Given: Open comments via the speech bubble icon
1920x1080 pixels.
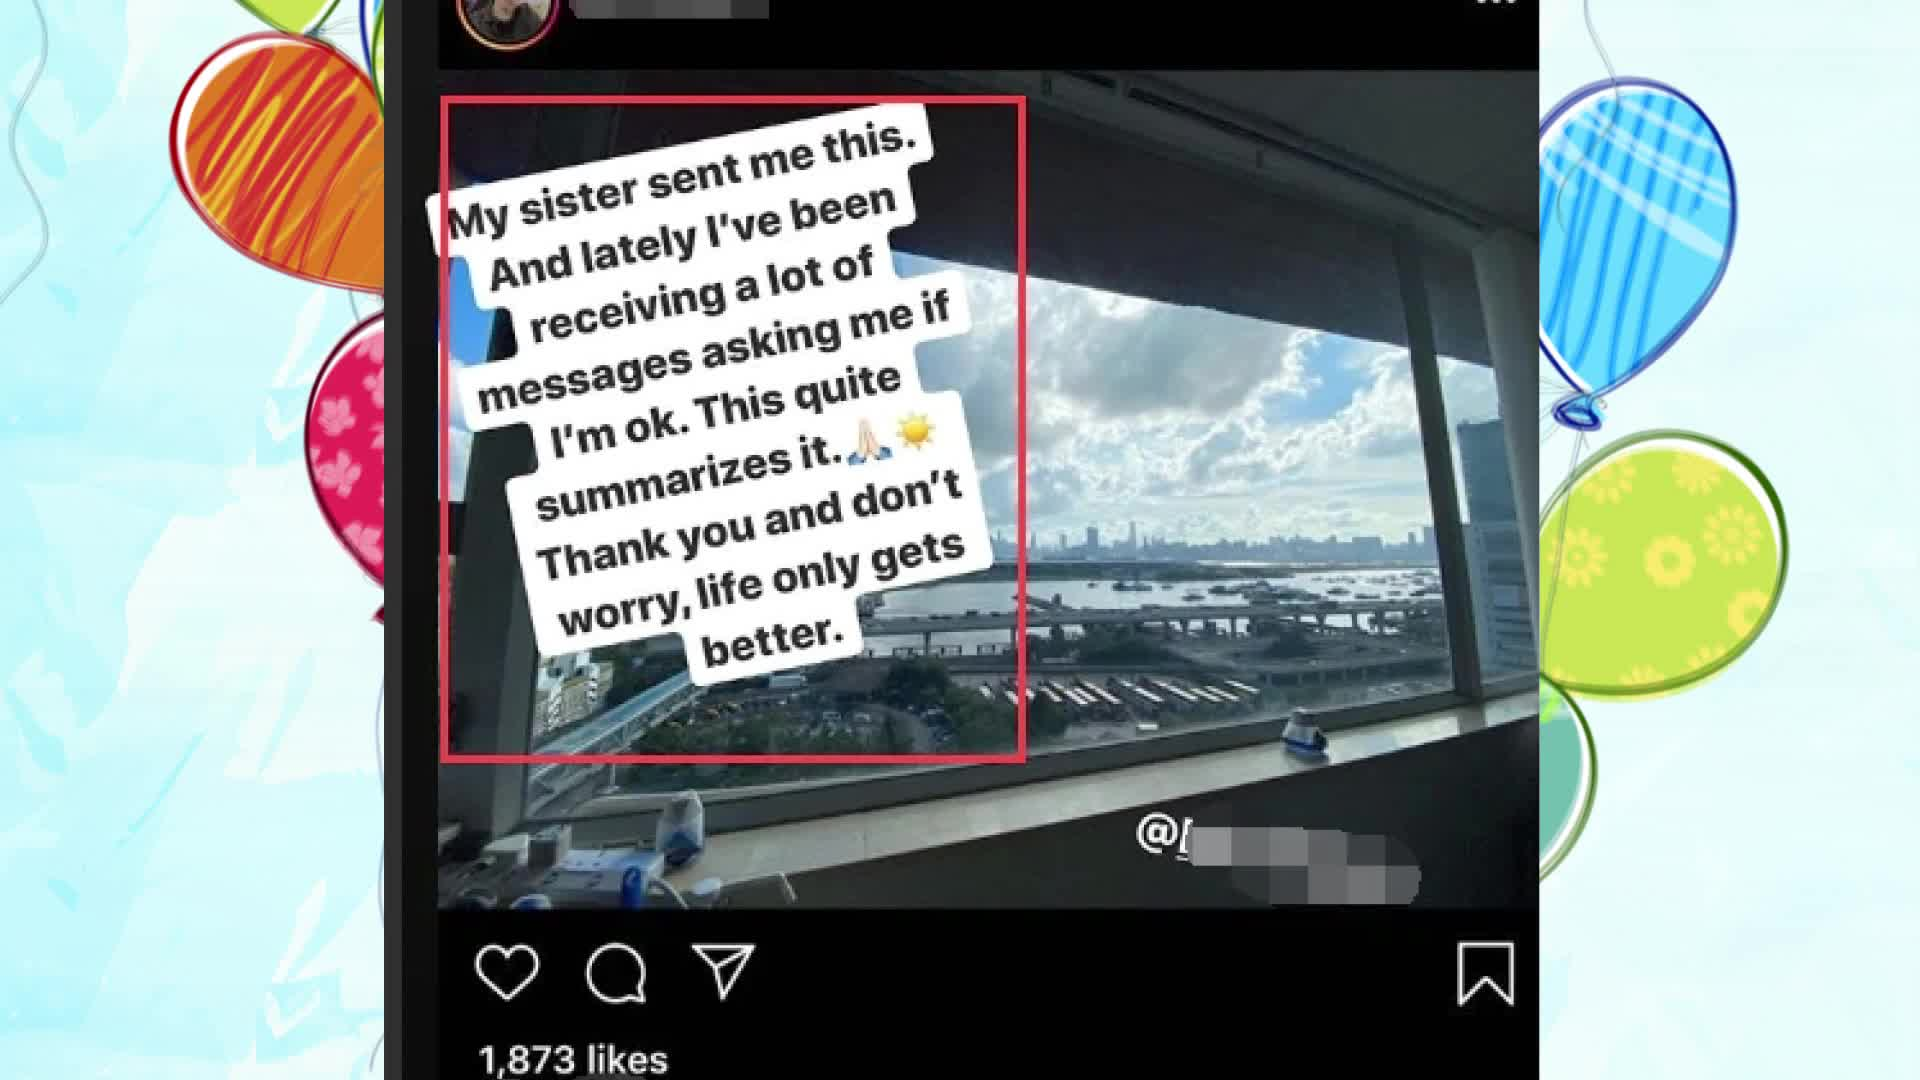Looking at the screenshot, I should point(616,972).
